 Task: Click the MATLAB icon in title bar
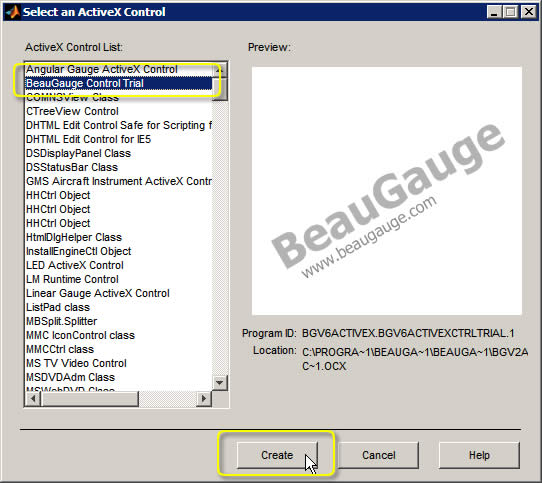pyautogui.click(x=12, y=12)
